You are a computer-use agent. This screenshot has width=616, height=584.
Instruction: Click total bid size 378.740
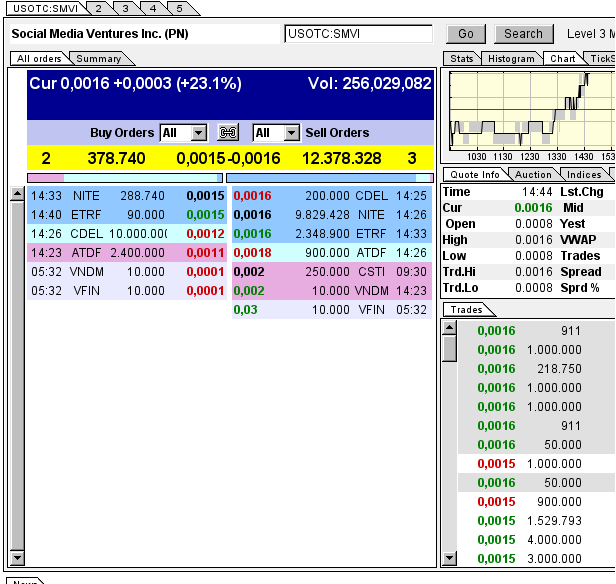116,158
